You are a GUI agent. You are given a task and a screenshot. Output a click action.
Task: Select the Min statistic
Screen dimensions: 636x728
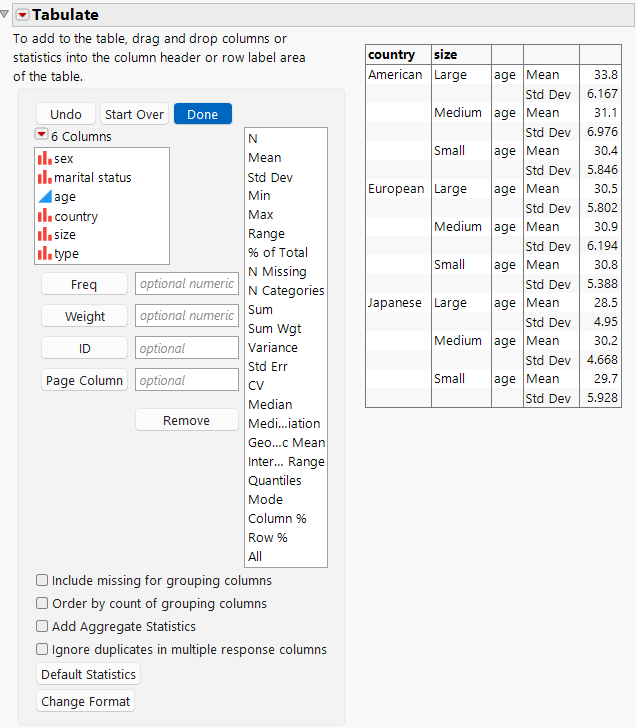(x=259, y=195)
